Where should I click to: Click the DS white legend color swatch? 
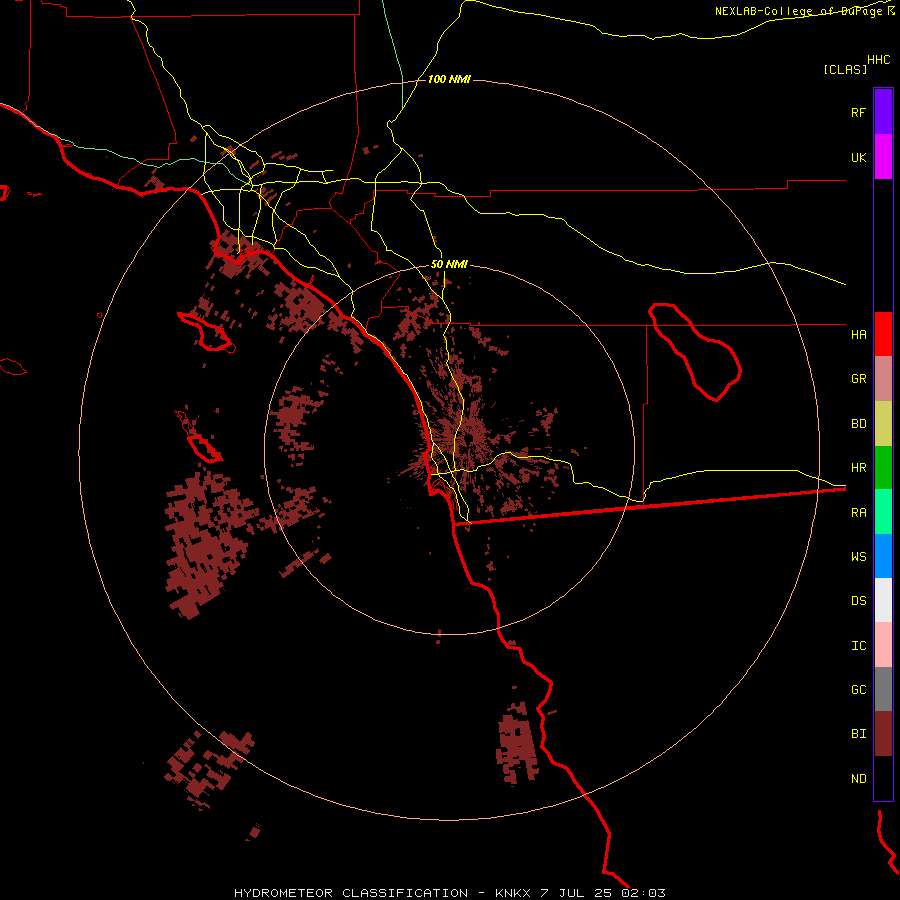pos(883,600)
